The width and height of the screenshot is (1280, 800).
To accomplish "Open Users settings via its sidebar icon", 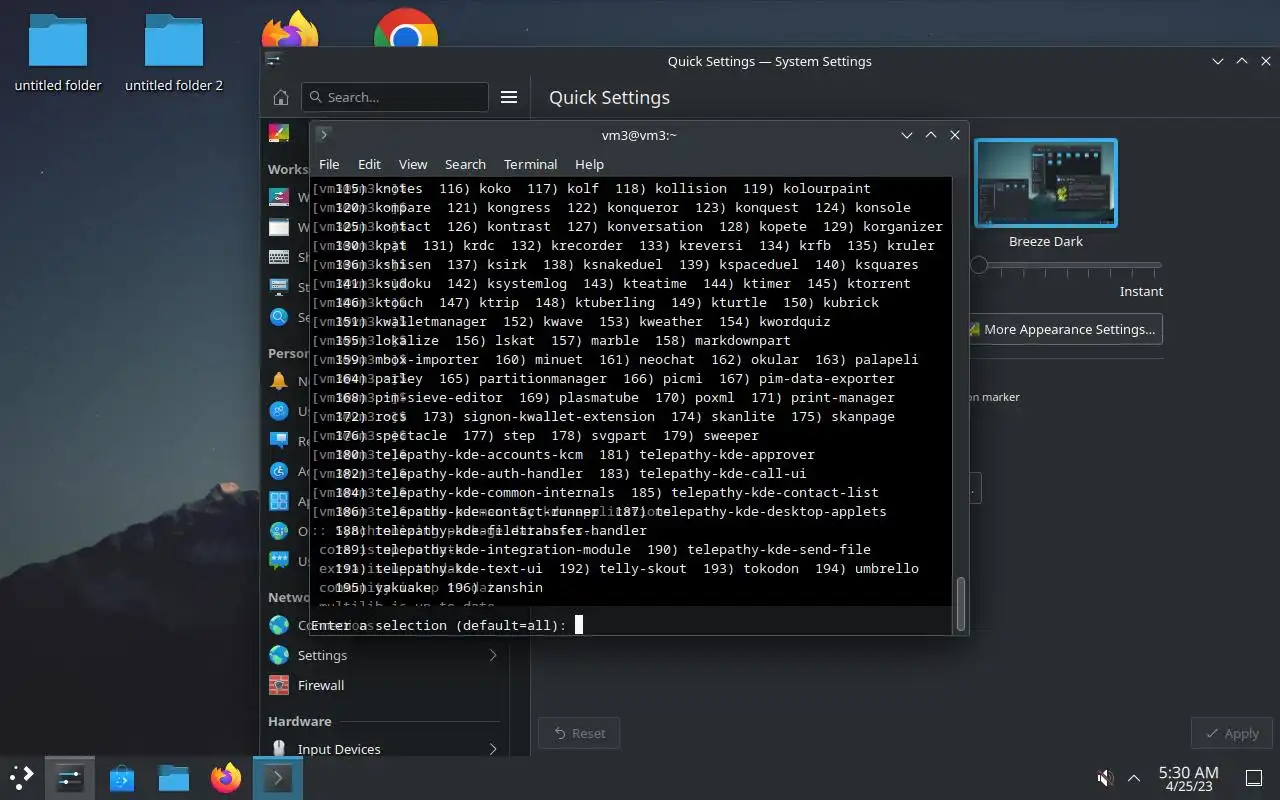I will [x=279, y=411].
